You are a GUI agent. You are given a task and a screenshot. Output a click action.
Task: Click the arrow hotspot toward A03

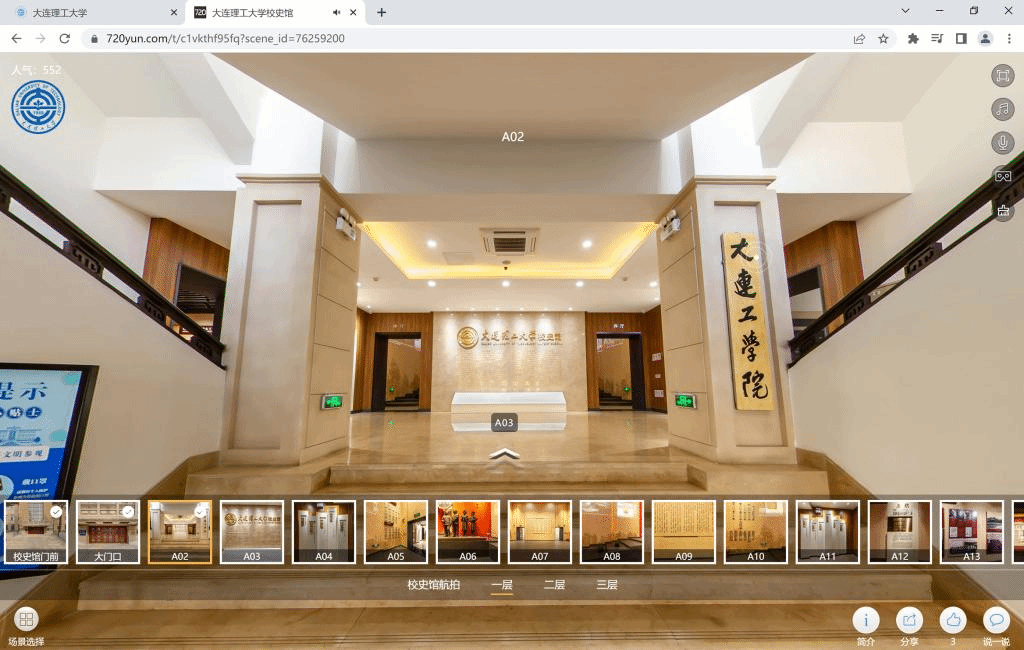(505, 455)
